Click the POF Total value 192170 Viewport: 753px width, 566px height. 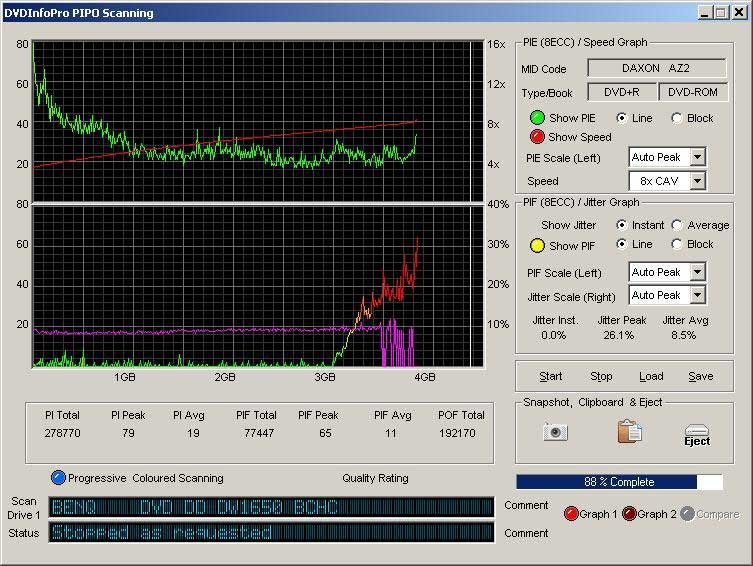click(457, 433)
